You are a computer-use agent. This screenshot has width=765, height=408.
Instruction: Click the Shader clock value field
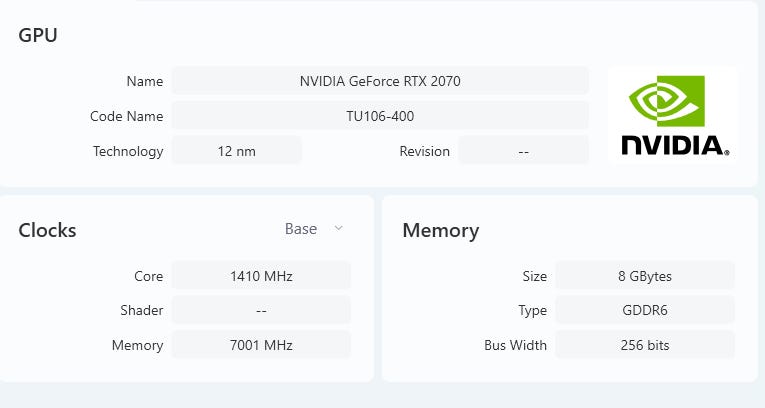point(261,310)
